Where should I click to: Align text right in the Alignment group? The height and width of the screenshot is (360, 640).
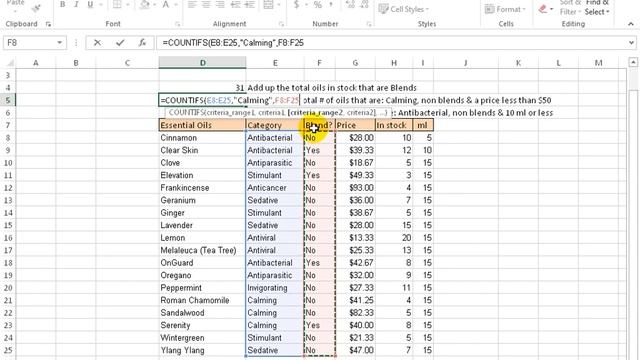point(220,4)
